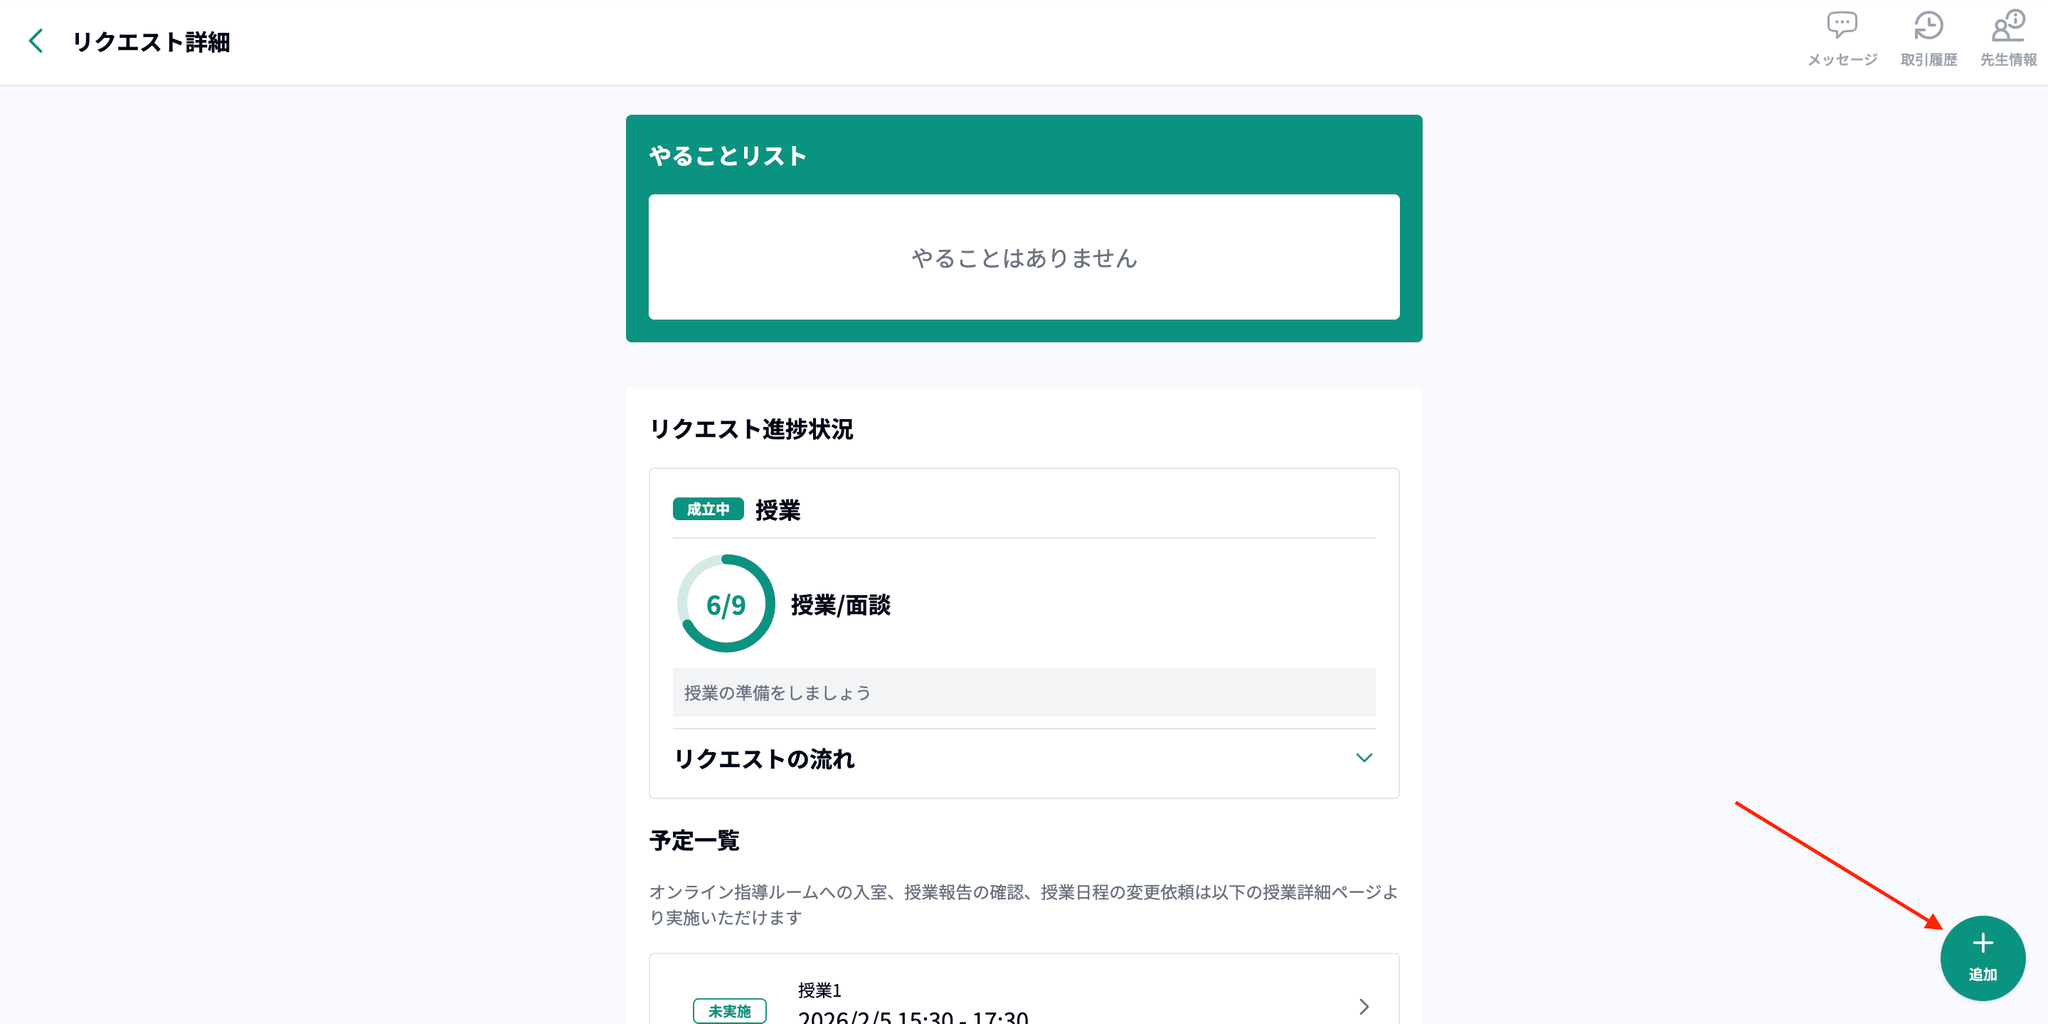Click the リクエスト詳細 page title
2048x1024 pixels.
151,42
